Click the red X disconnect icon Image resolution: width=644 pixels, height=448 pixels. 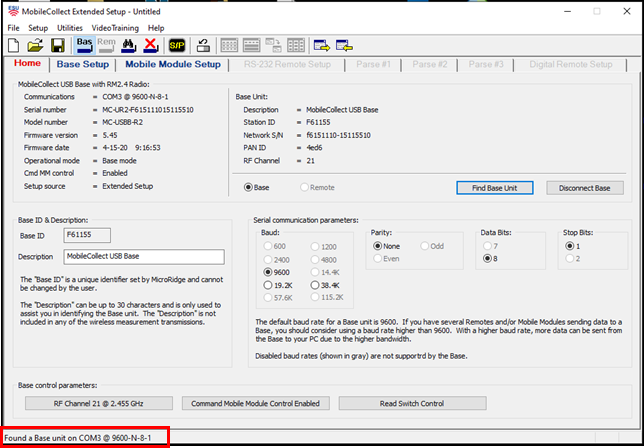point(151,45)
